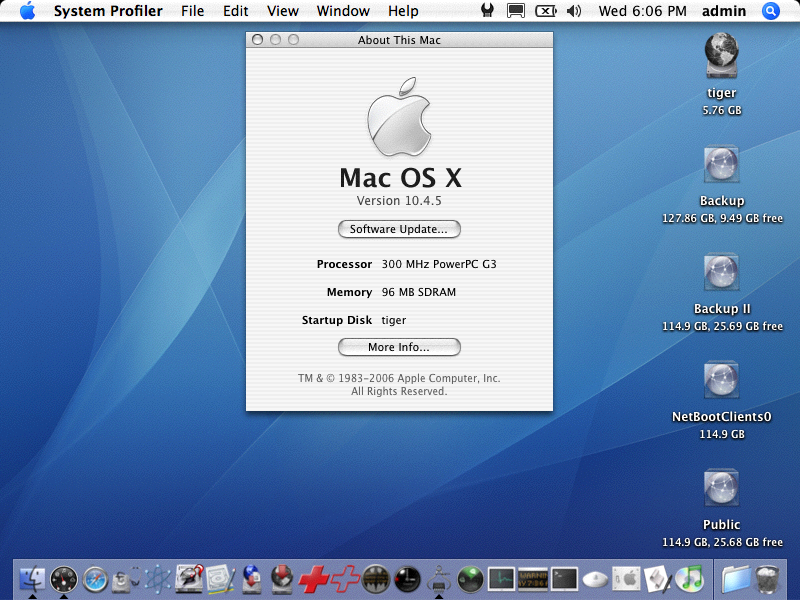Image resolution: width=800 pixels, height=600 pixels.
Task: Check the battery status menu icon
Action: click(x=545, y=11)
